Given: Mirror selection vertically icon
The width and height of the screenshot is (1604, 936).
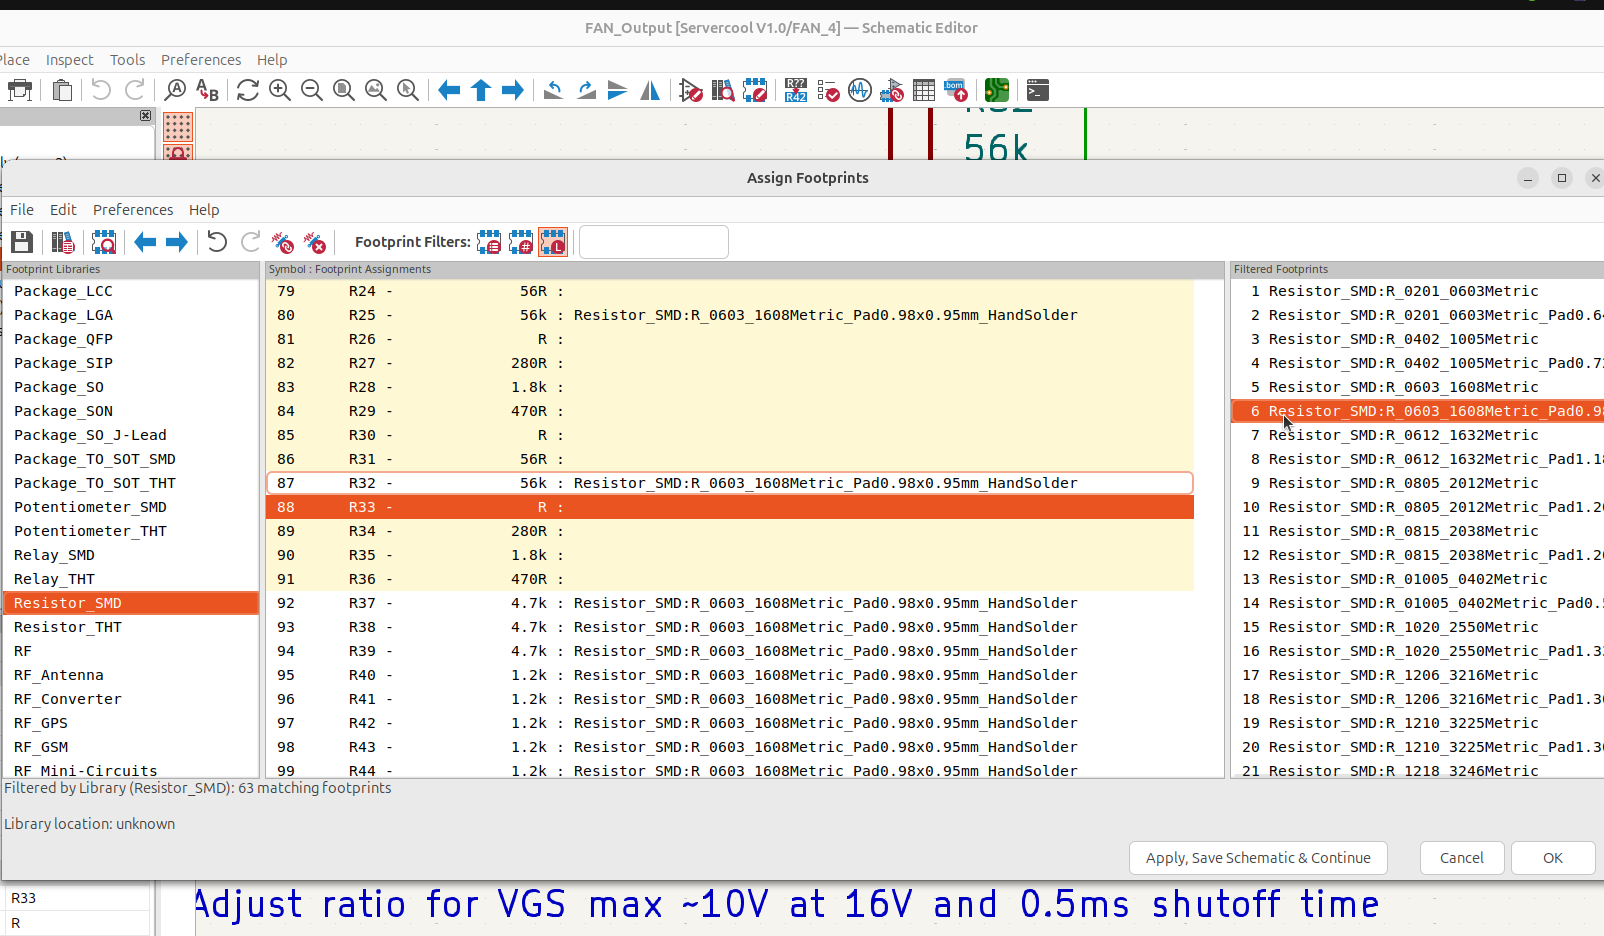Looking at the screenshot, I should click(x=618, y=91).
